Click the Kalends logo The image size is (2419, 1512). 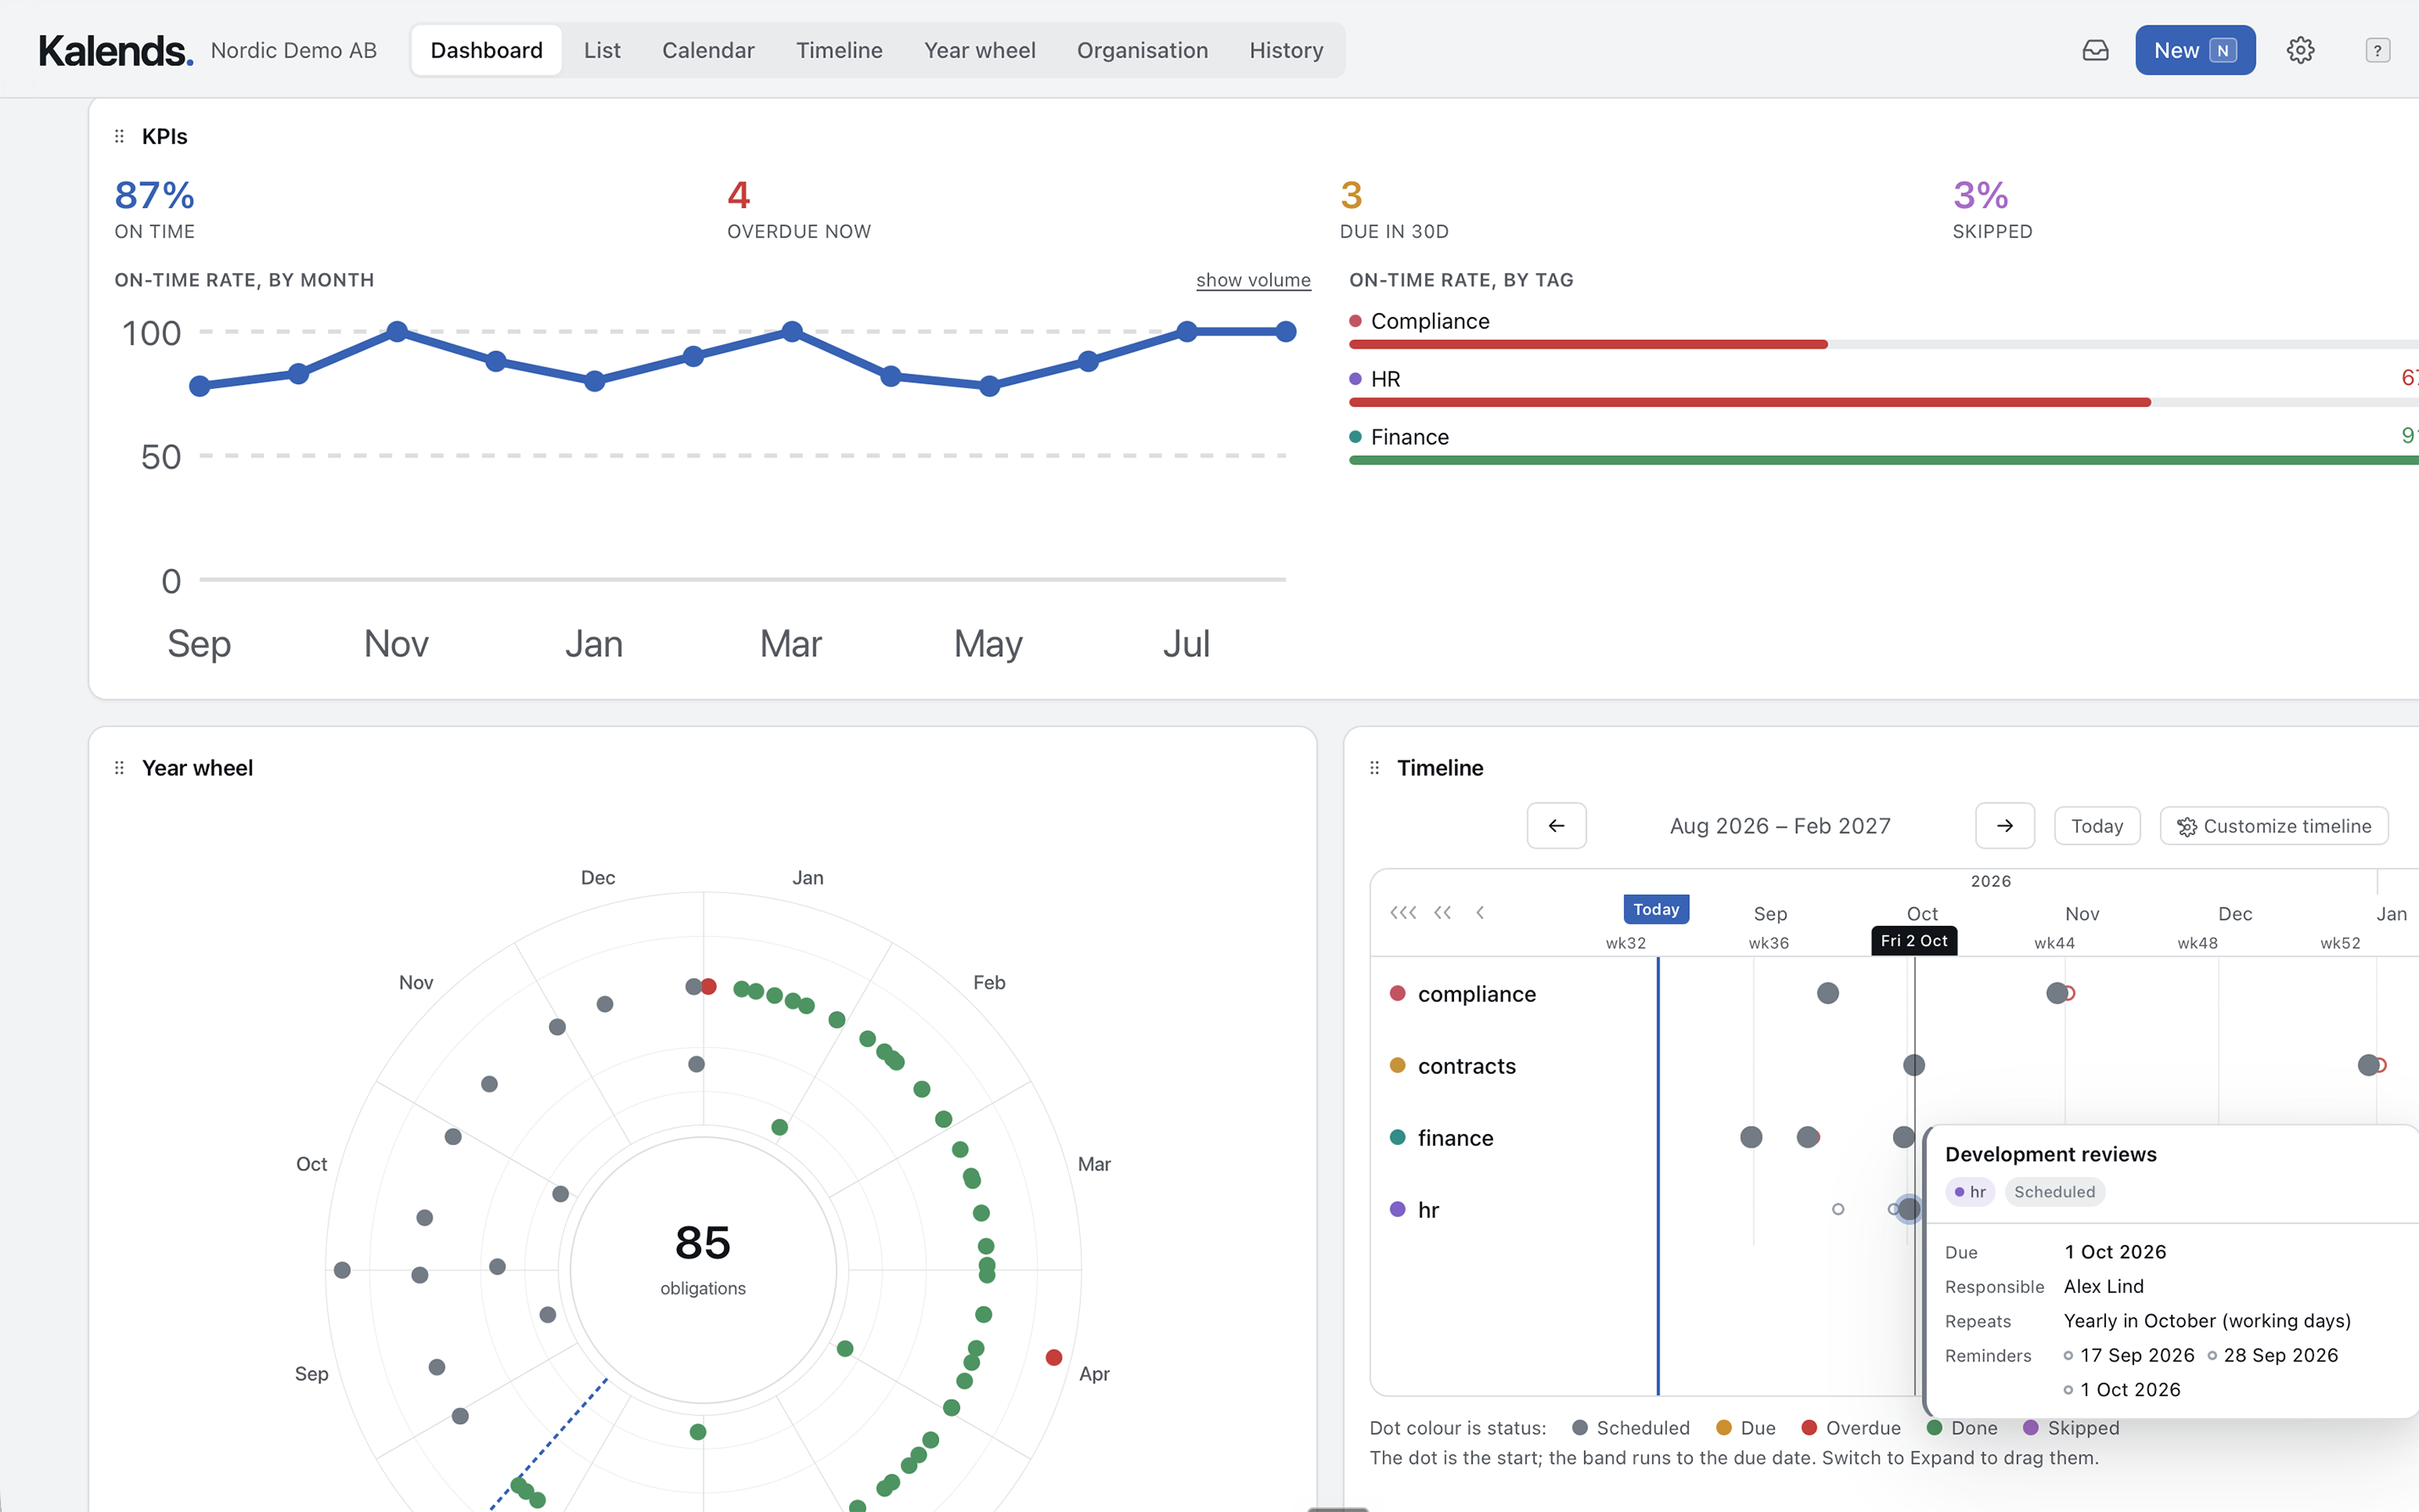point(115,50)
